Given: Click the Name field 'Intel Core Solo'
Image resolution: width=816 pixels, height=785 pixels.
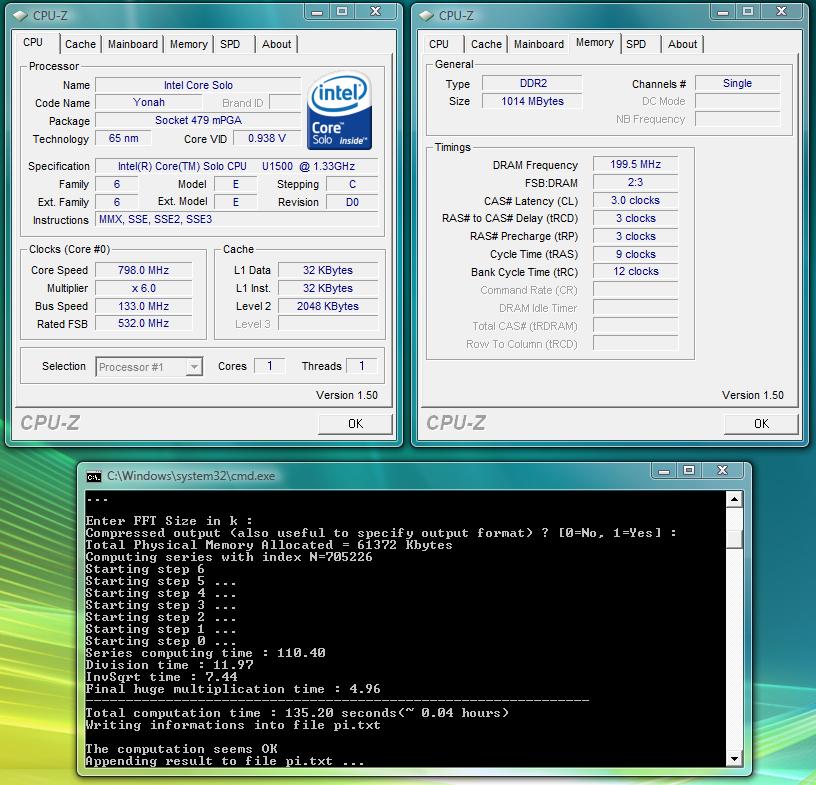Looking at the screenshot, I should tap(198, 85).
